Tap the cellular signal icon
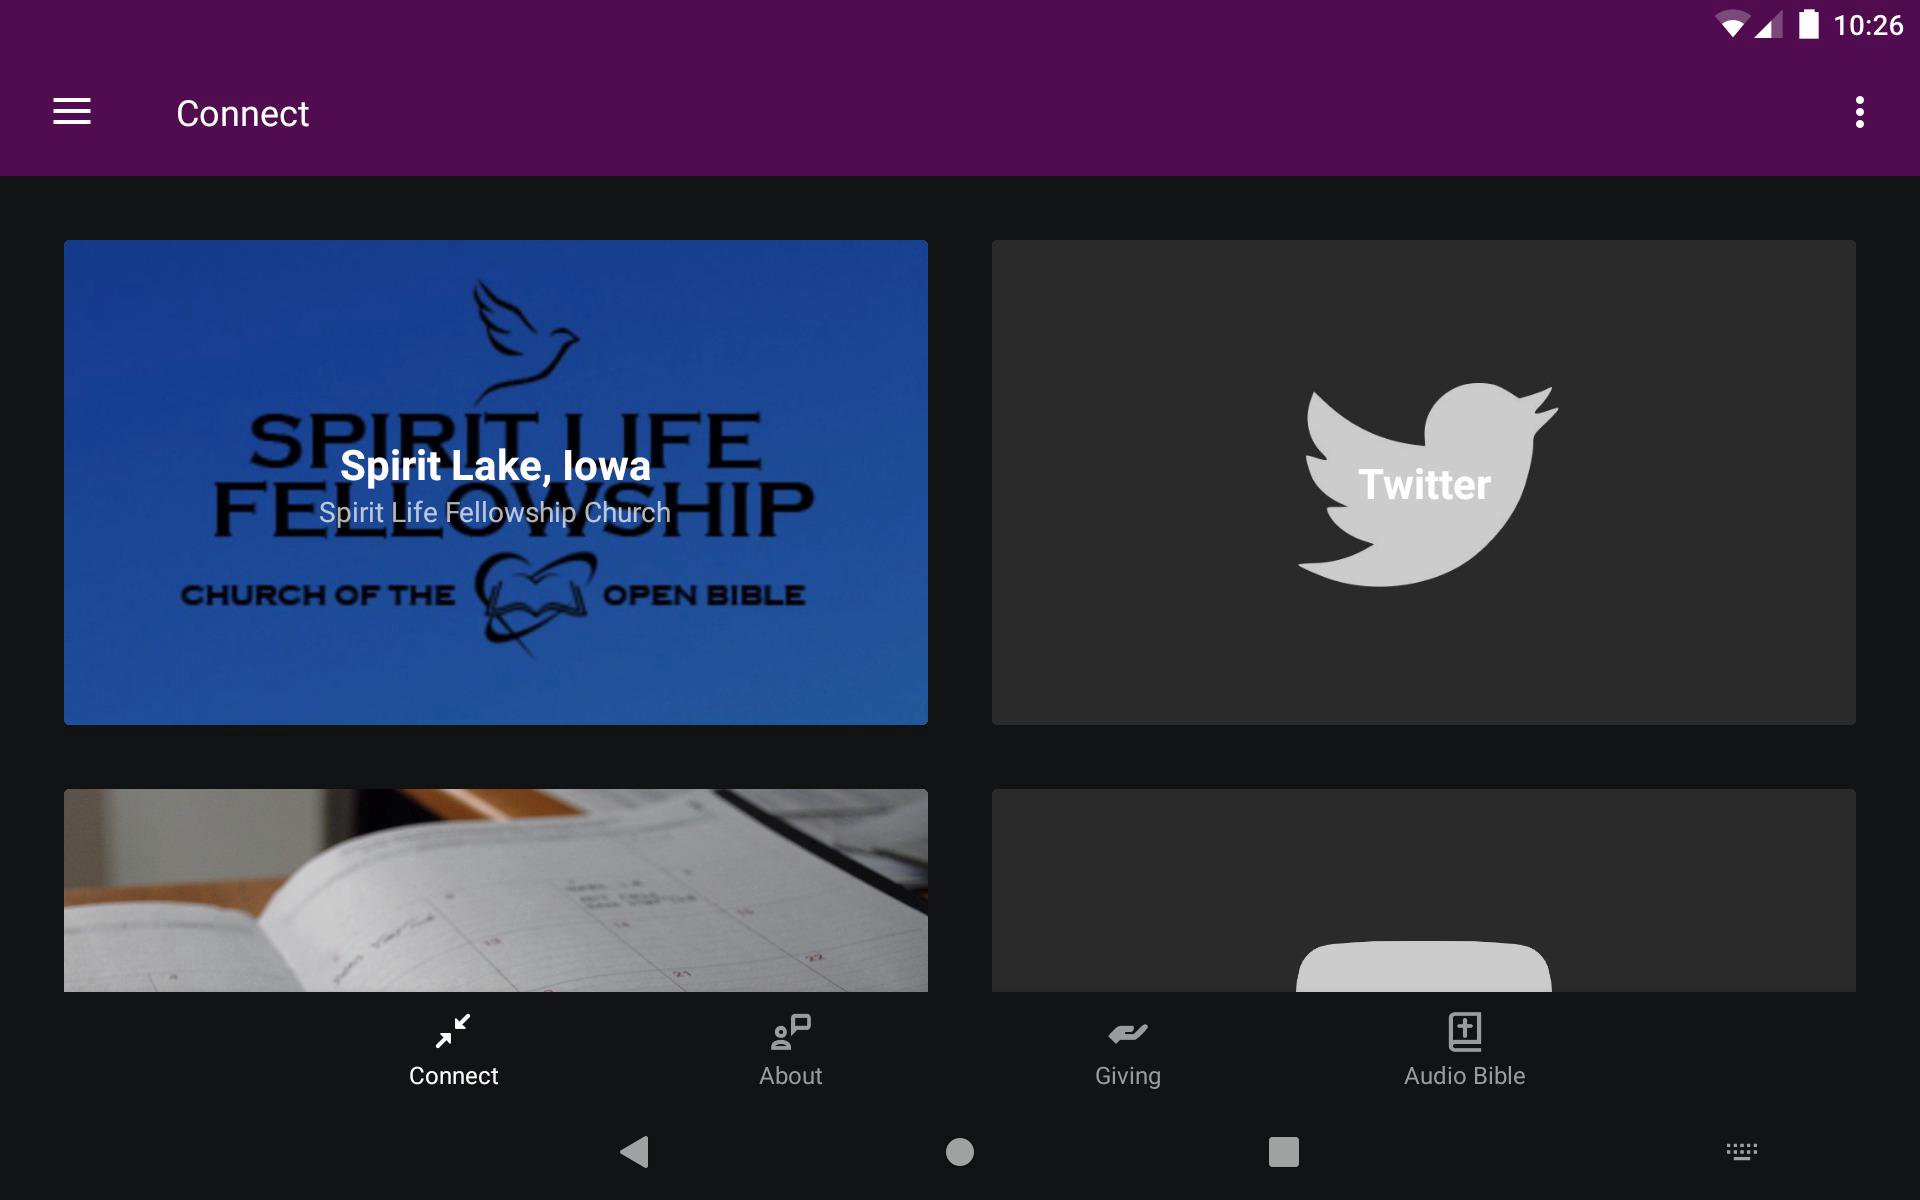 (1769, 25)
